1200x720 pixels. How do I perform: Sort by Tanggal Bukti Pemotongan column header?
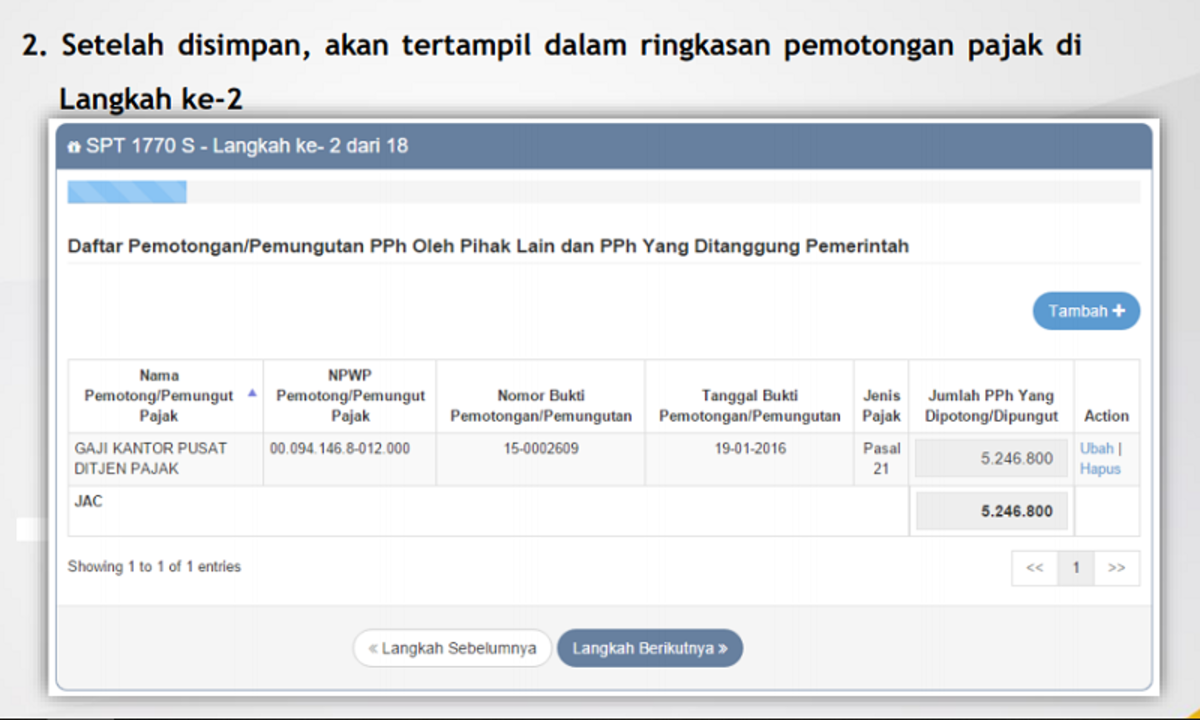click(x=749, y=405)
